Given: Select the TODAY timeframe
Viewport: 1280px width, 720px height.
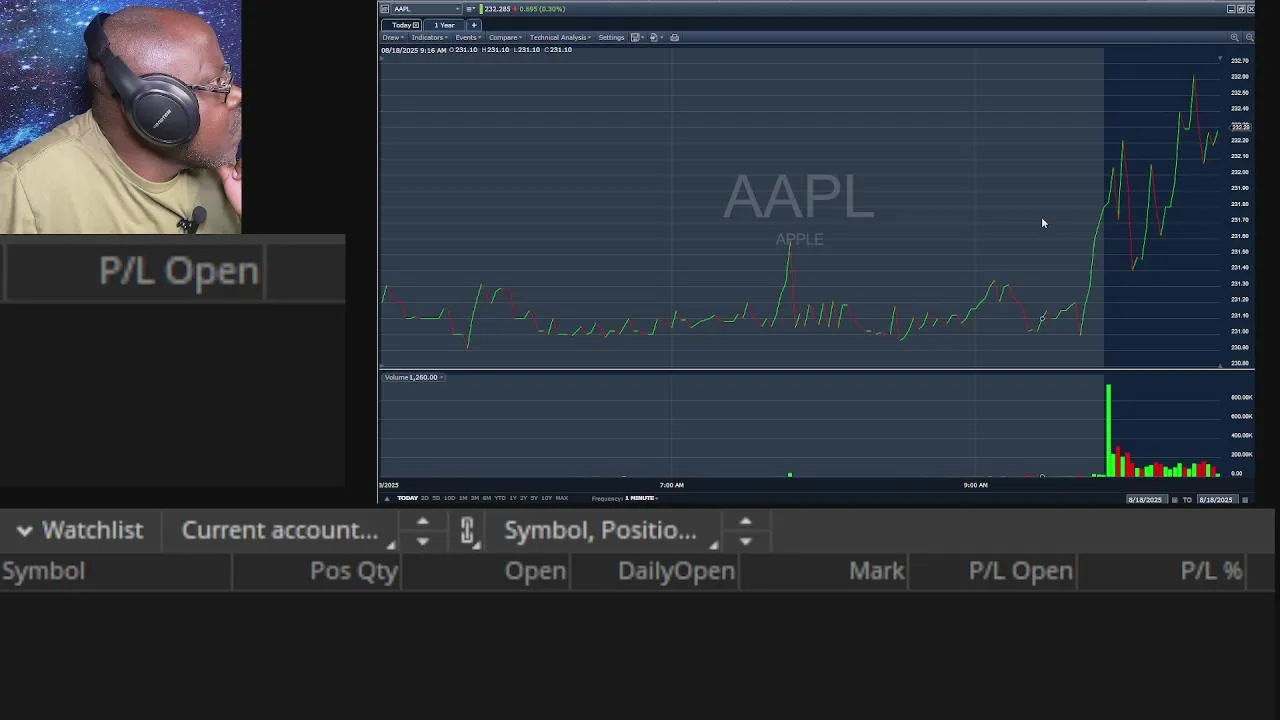Looking at the screenshot, I should (407, 498).
